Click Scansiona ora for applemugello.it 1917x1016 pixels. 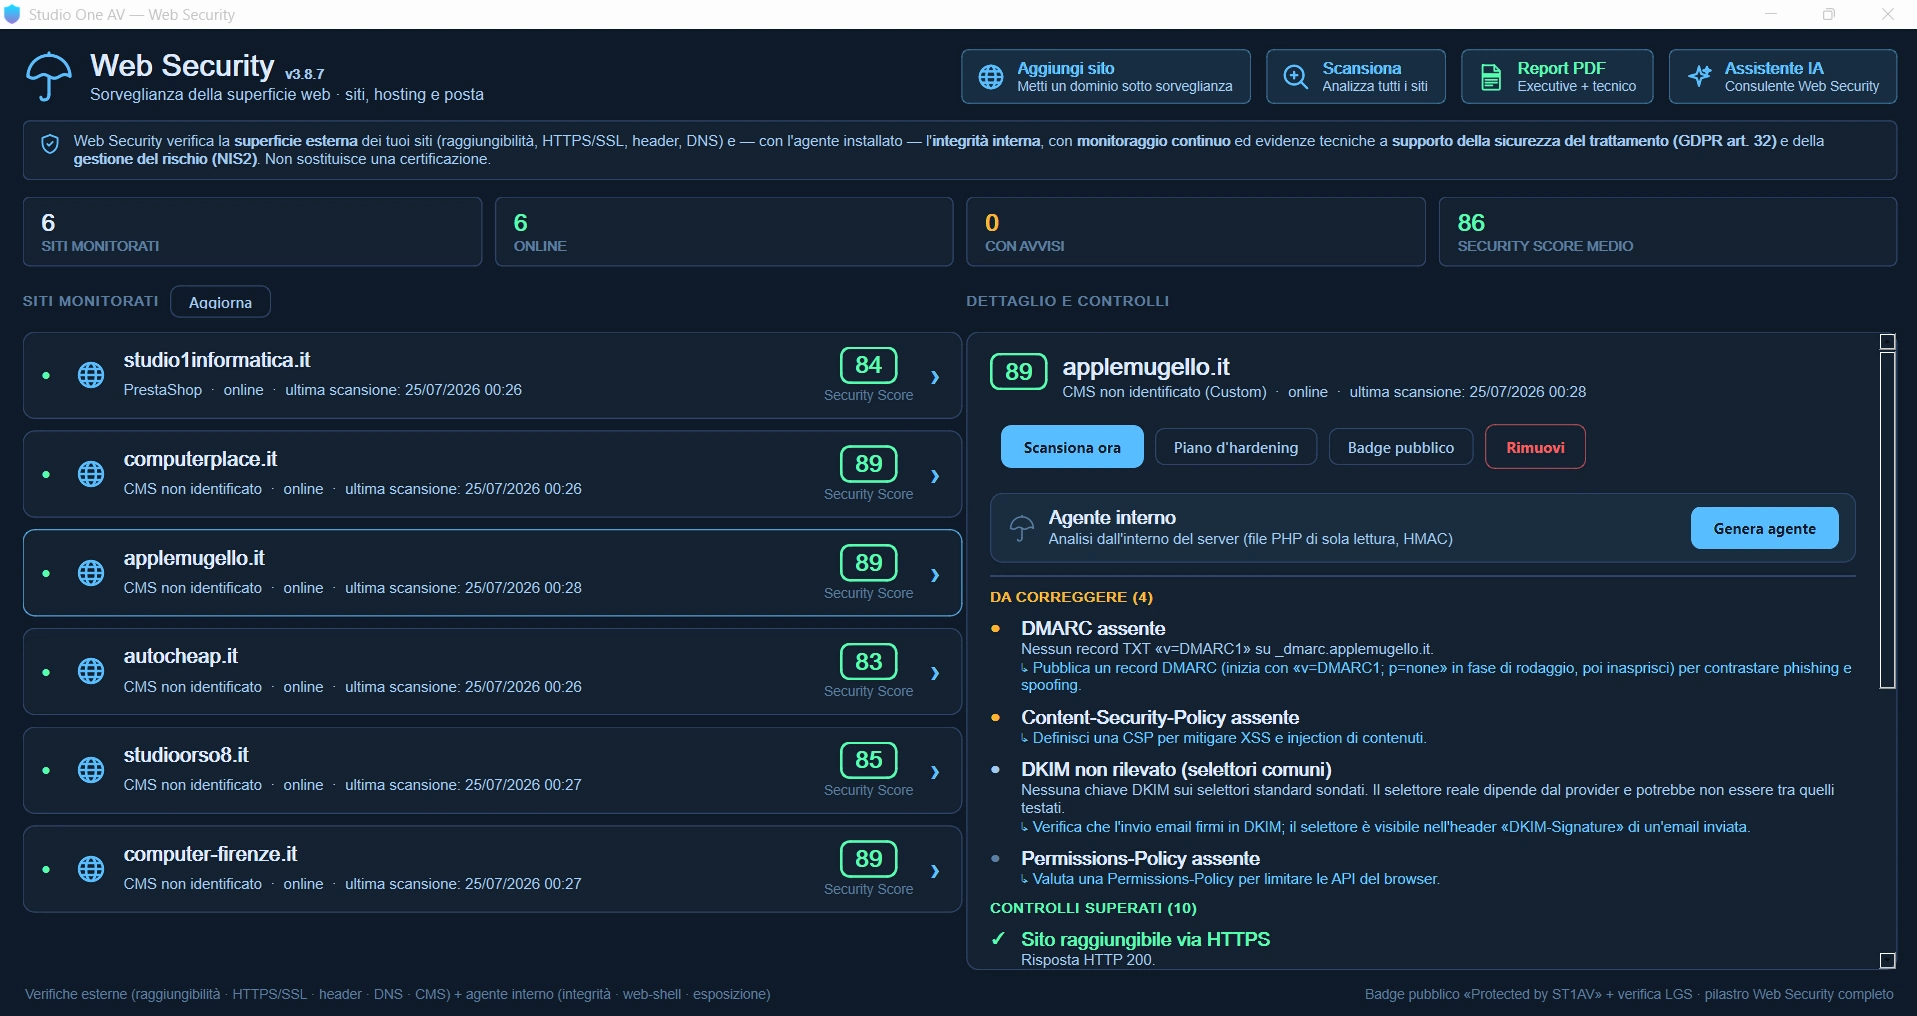point(1072,447)
